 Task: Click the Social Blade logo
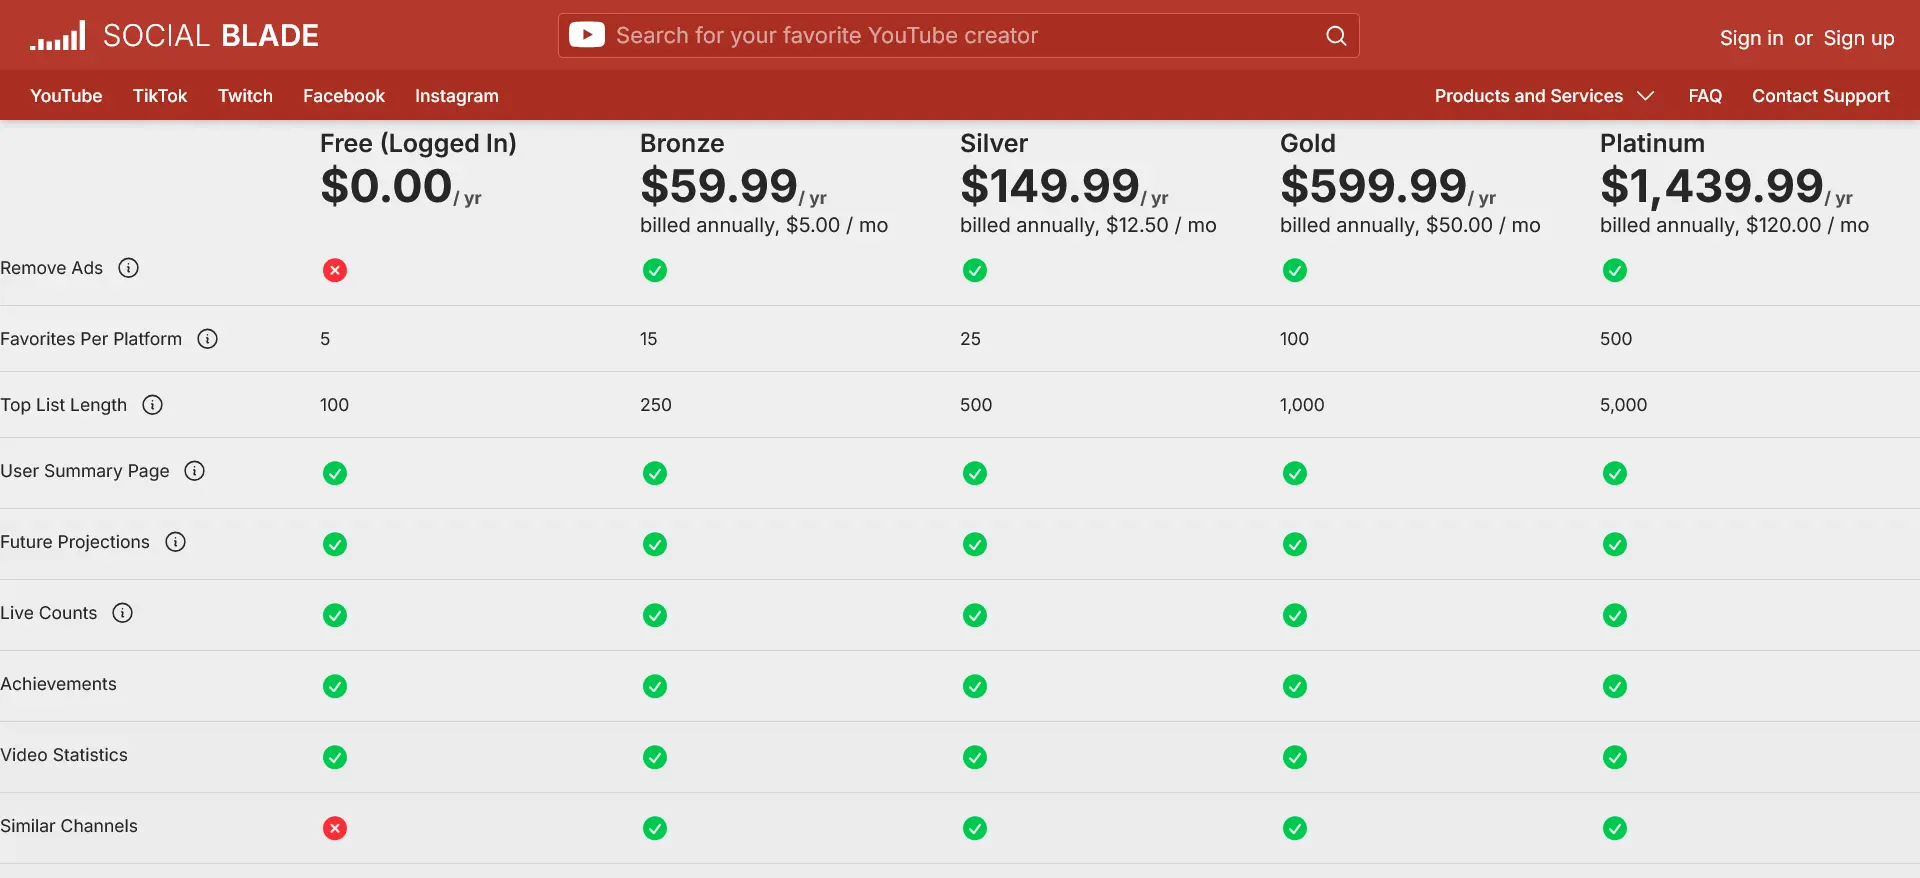tap(174, 36)
